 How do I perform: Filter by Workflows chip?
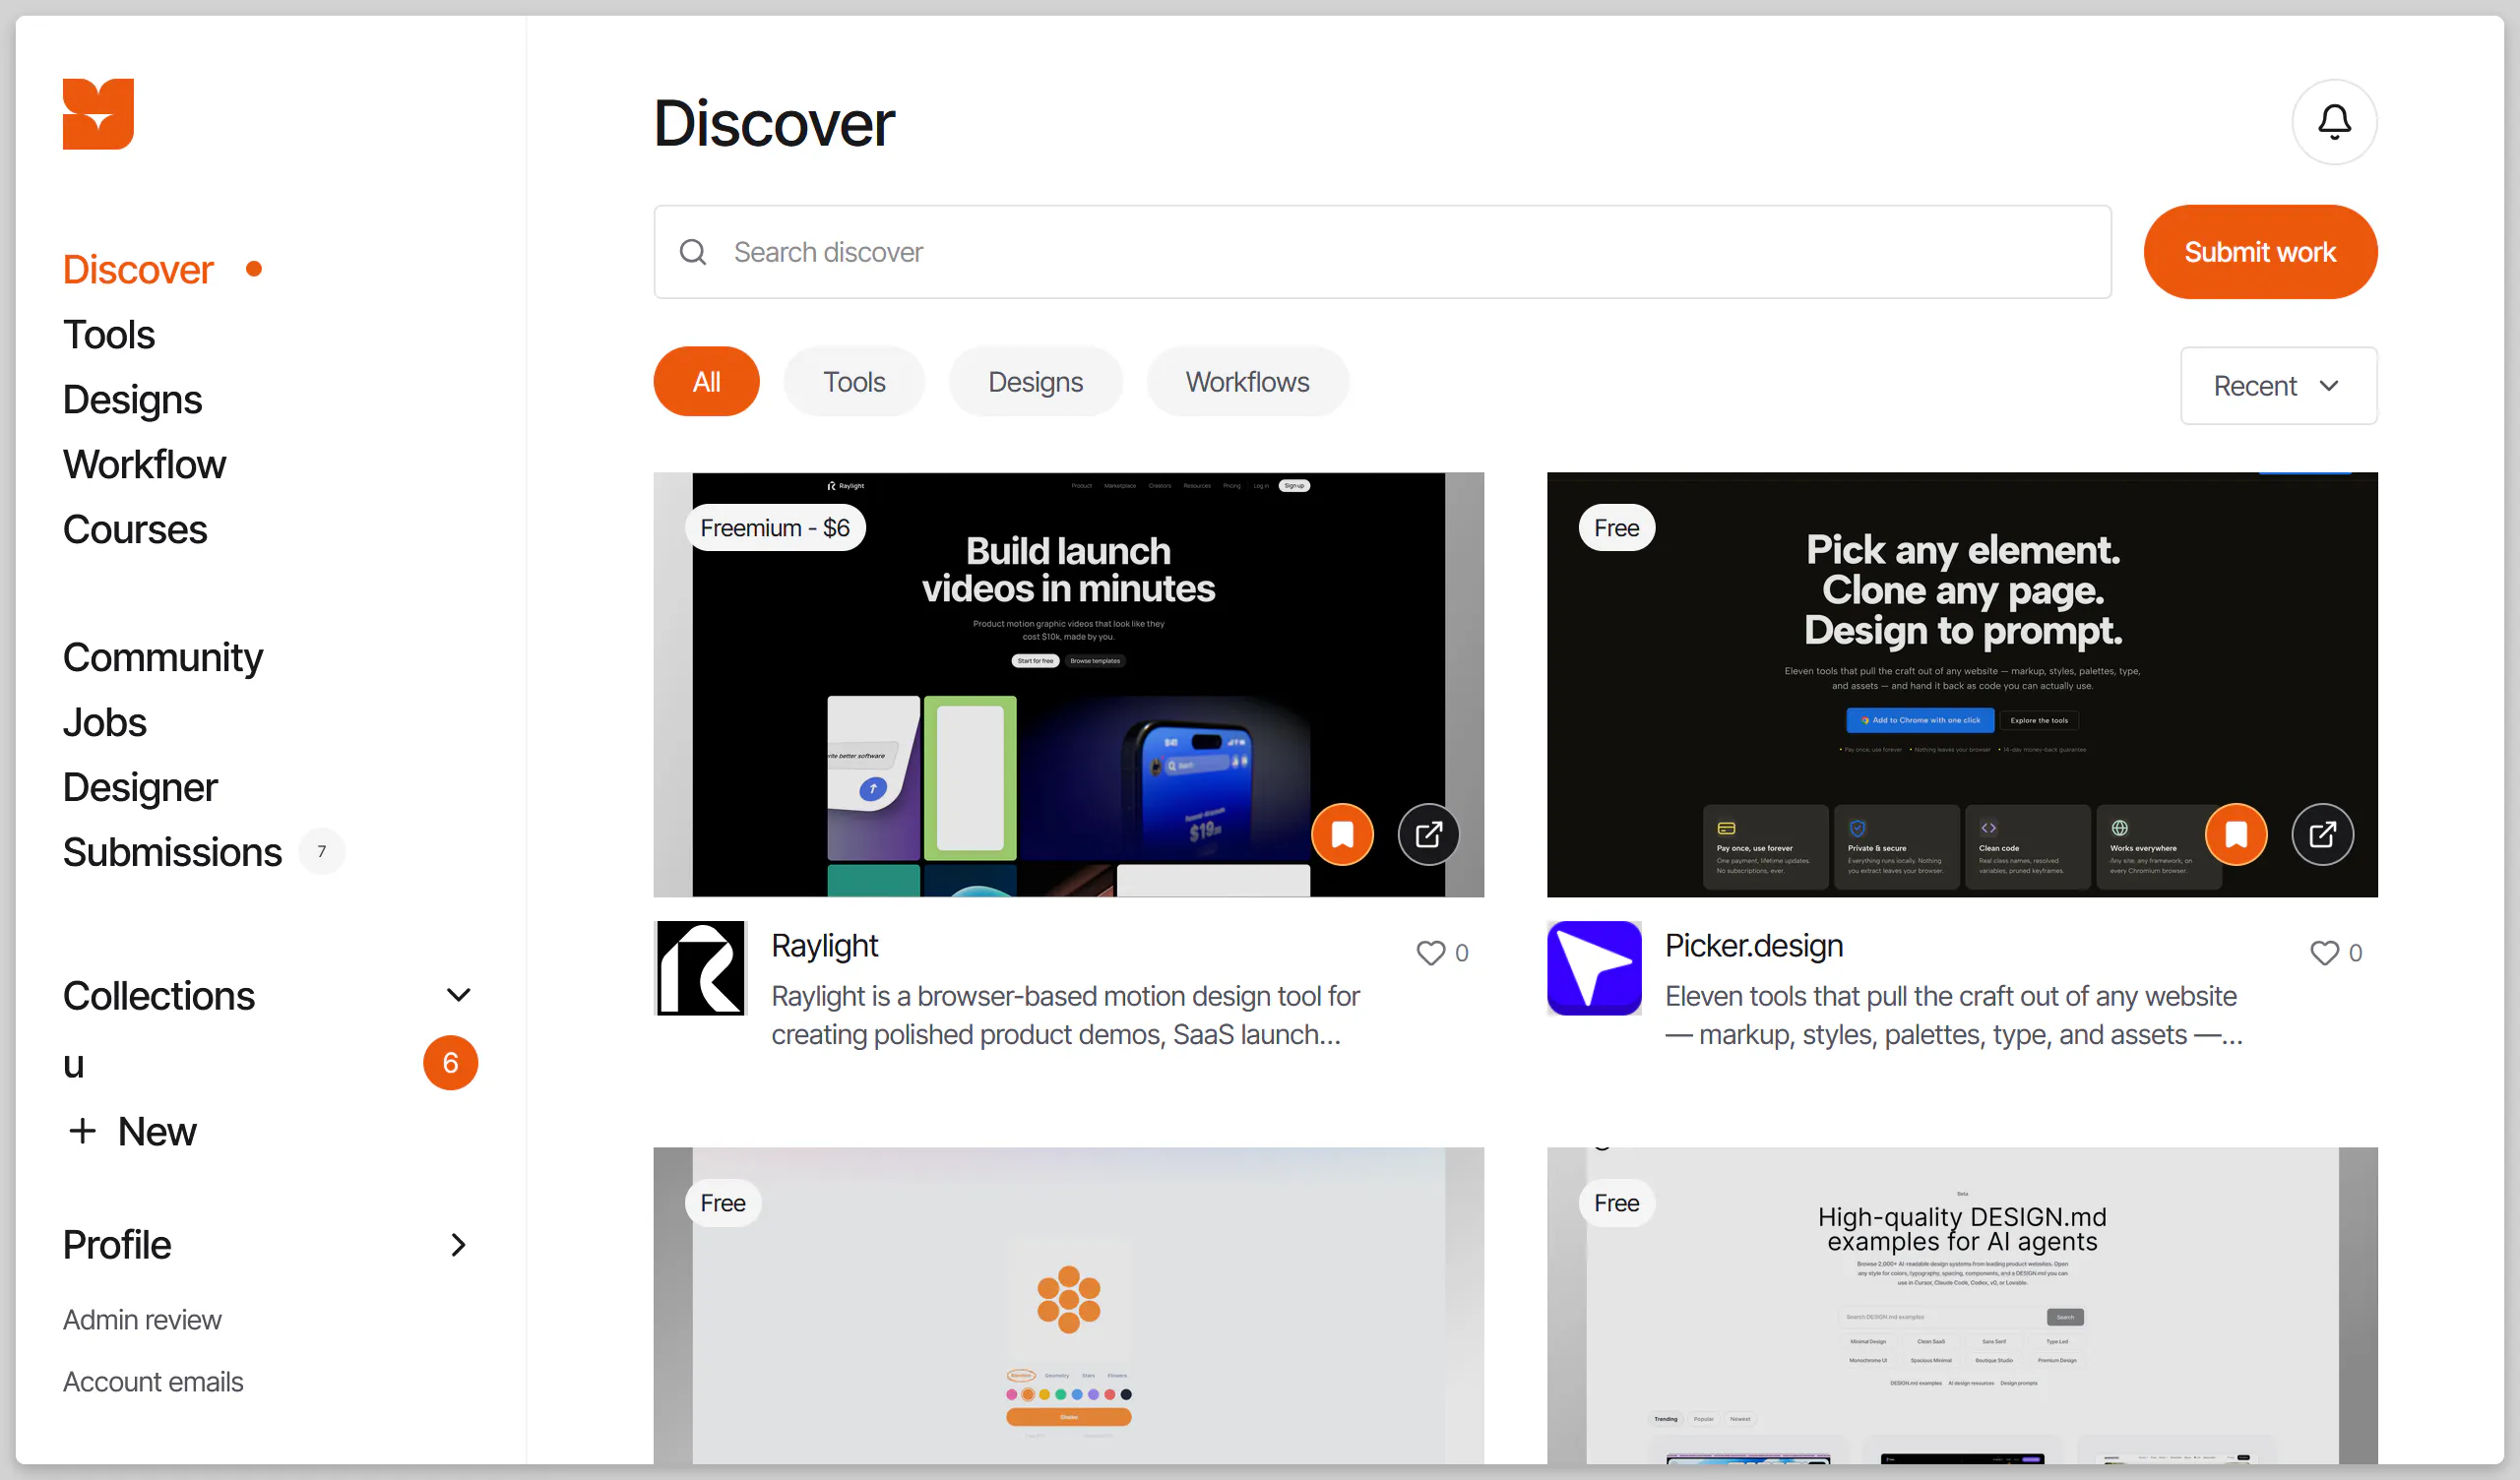point(1247,381)
